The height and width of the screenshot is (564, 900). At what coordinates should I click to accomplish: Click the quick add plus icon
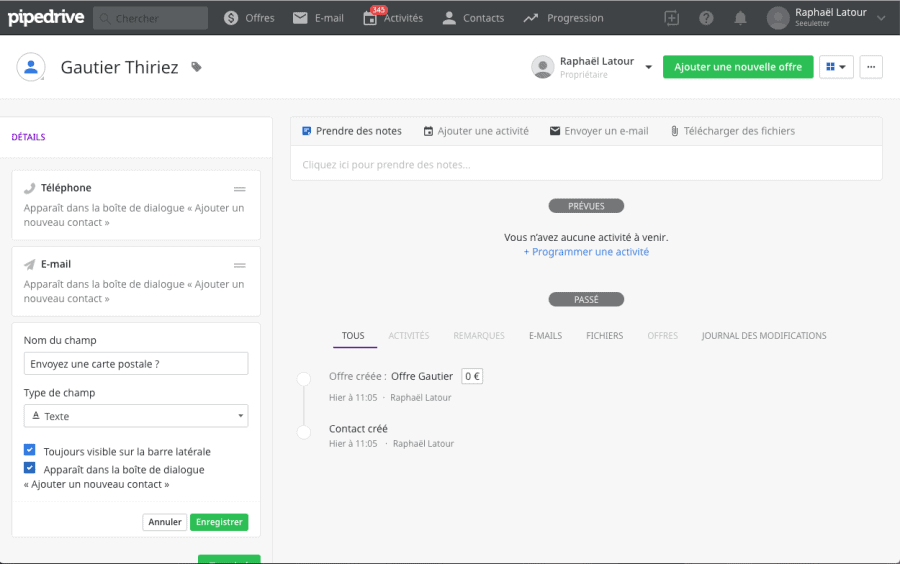[x=672, y=18]
